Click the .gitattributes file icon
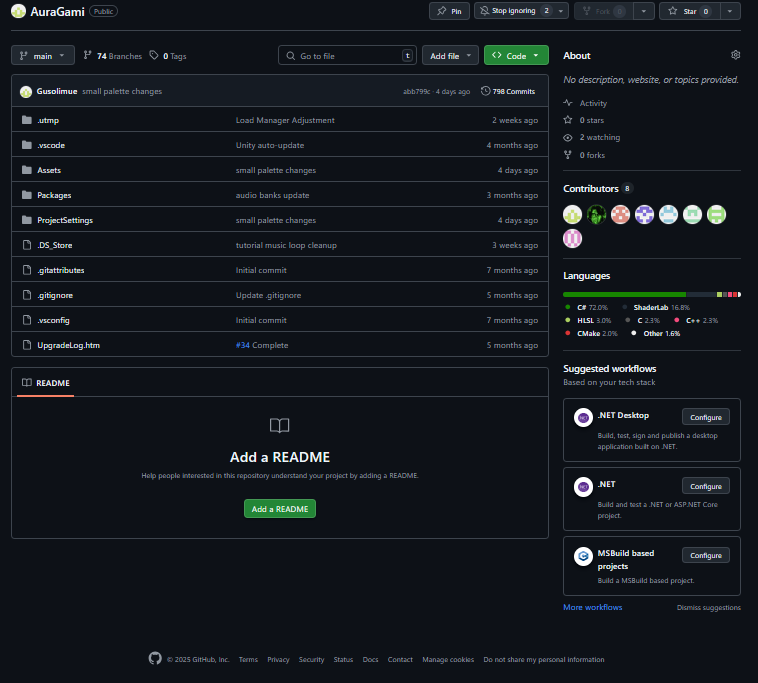The width and height of the screenshot is (758, 683). pyautogui.click(x=27, y=270)
